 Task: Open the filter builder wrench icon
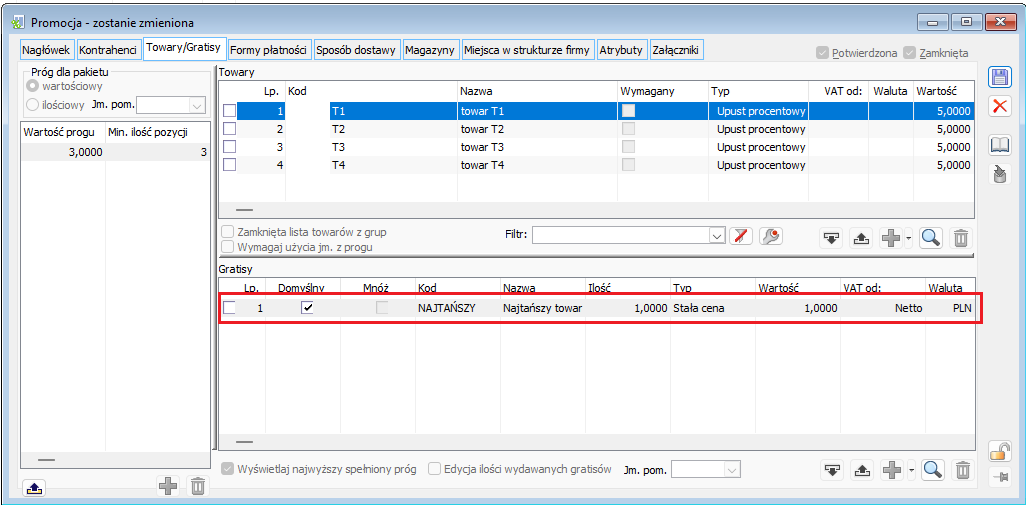coord(770,236)
